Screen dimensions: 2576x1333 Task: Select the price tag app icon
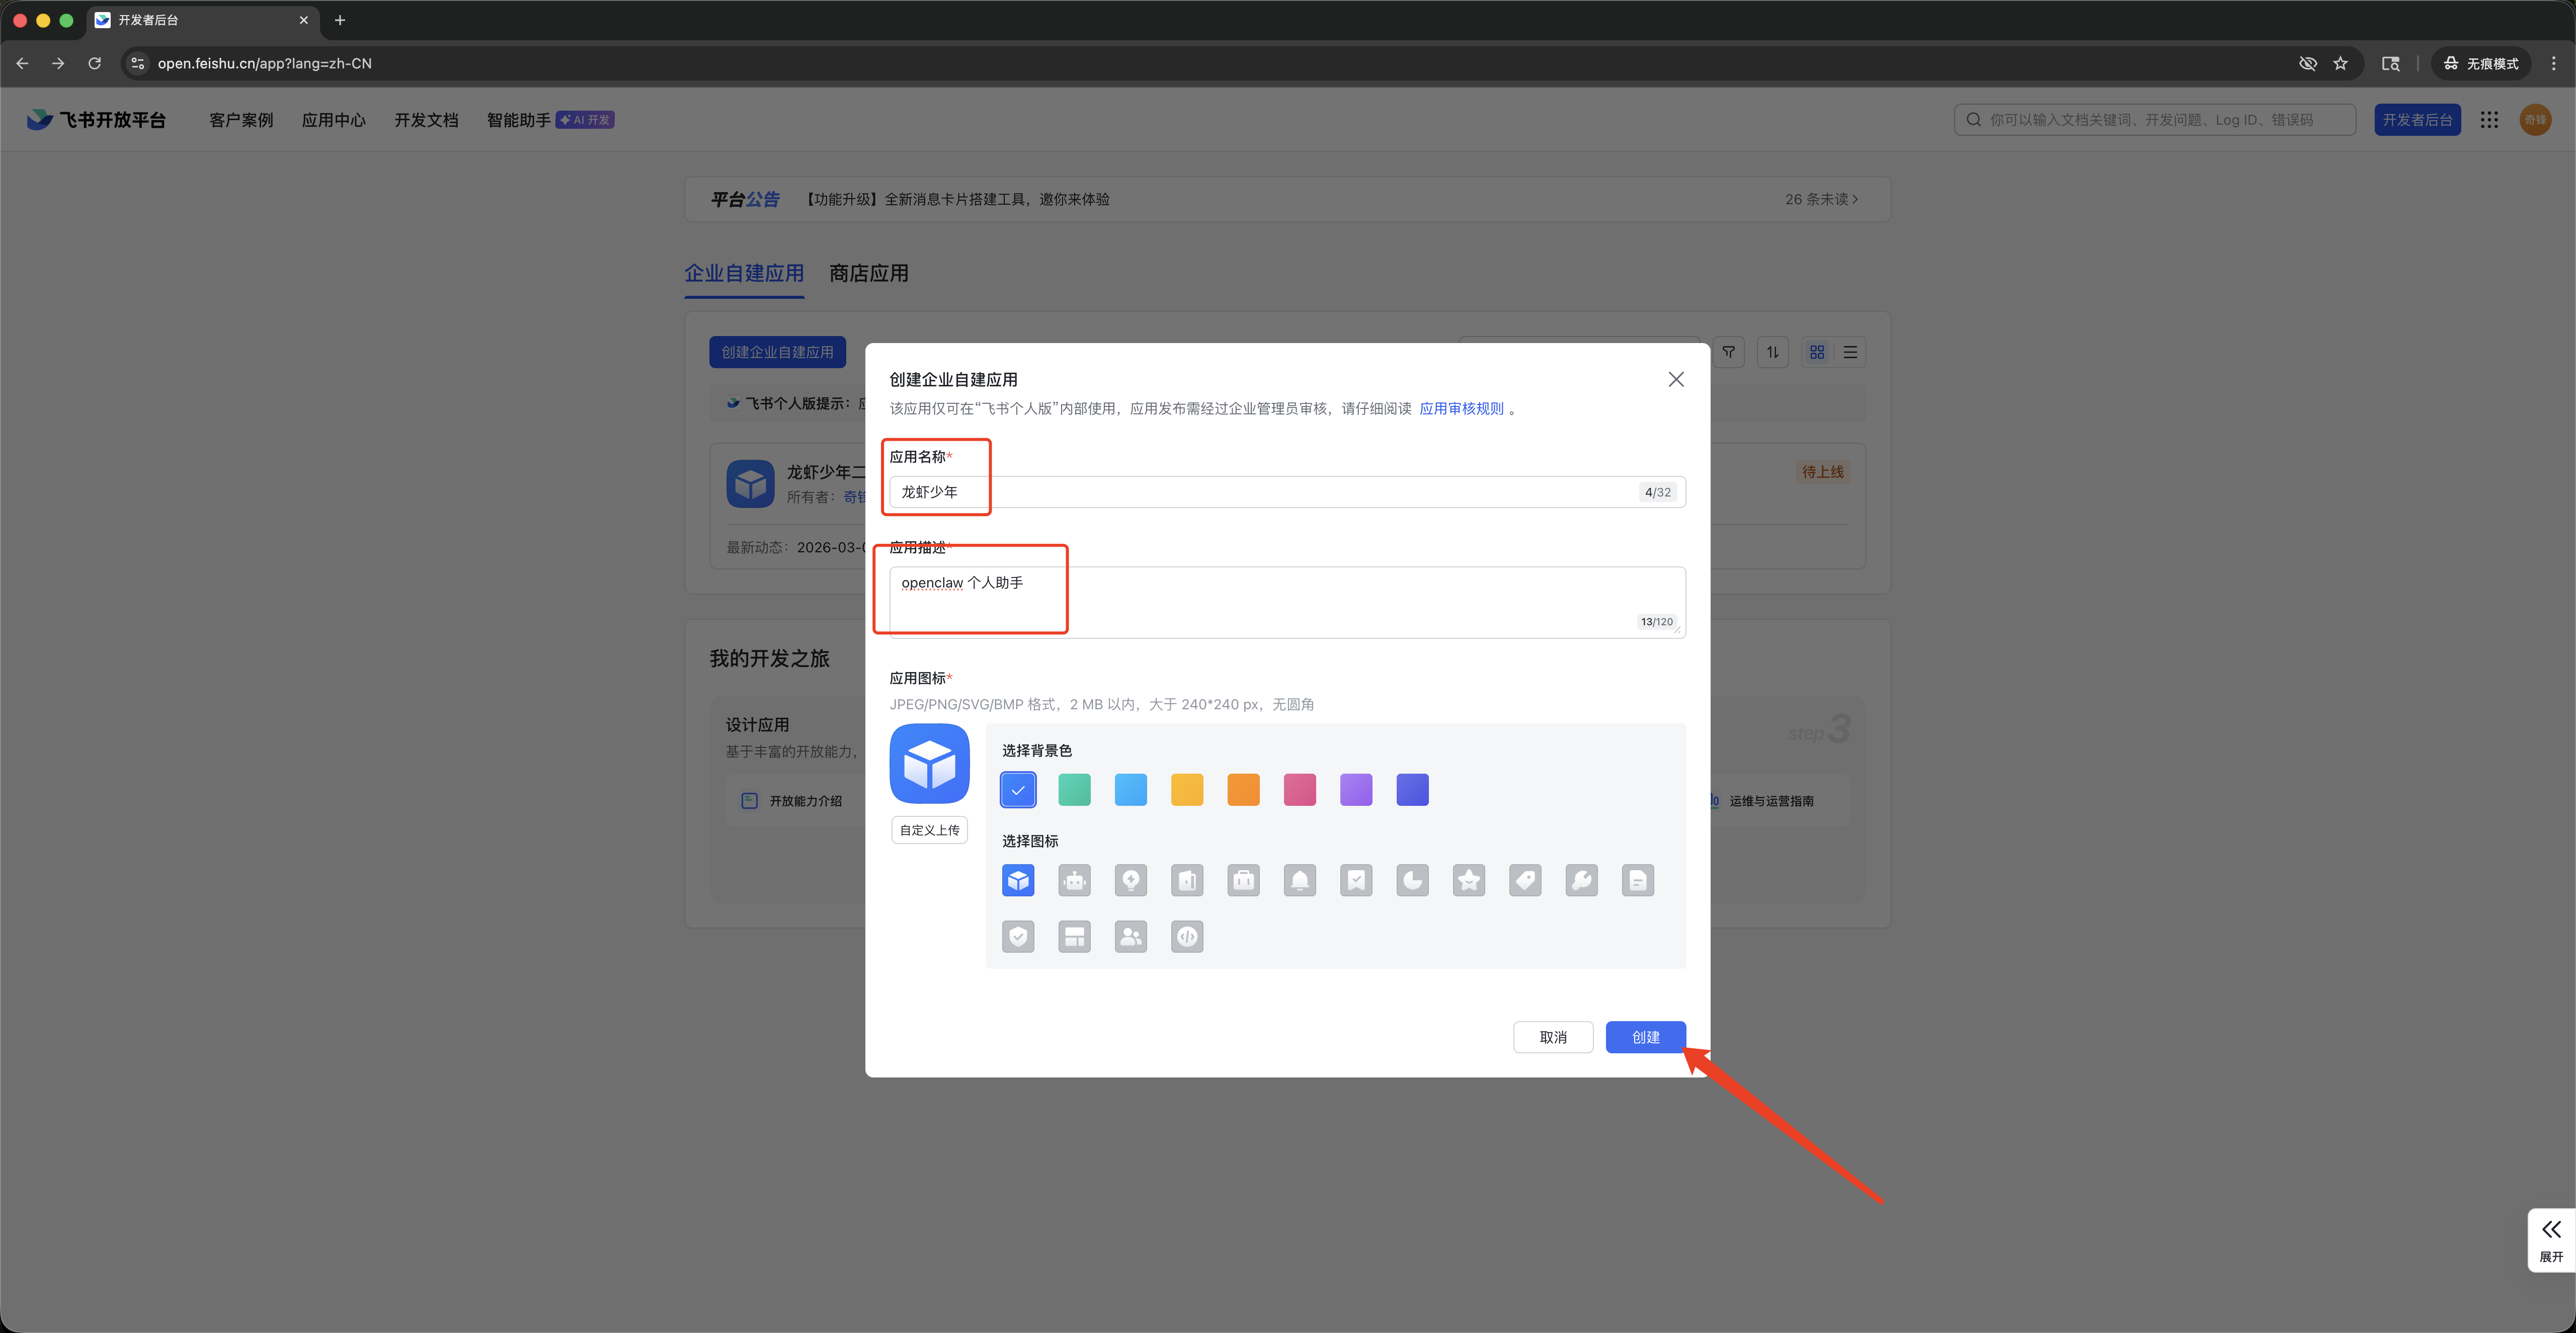1525,880
